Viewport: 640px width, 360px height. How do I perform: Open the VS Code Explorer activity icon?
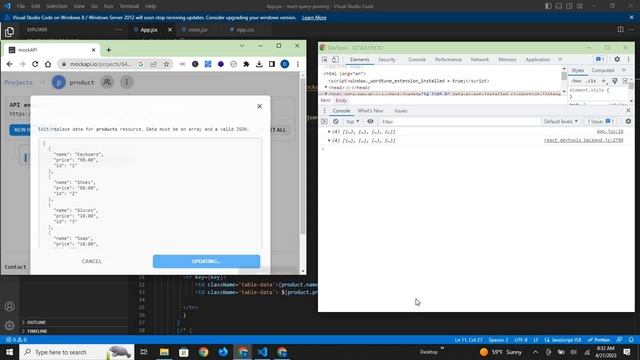coord(9,32)
